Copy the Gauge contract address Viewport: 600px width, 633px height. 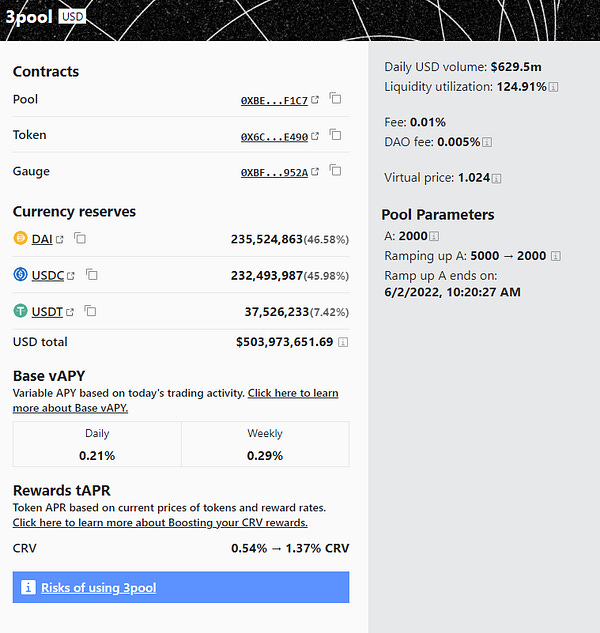coord(336,170)
